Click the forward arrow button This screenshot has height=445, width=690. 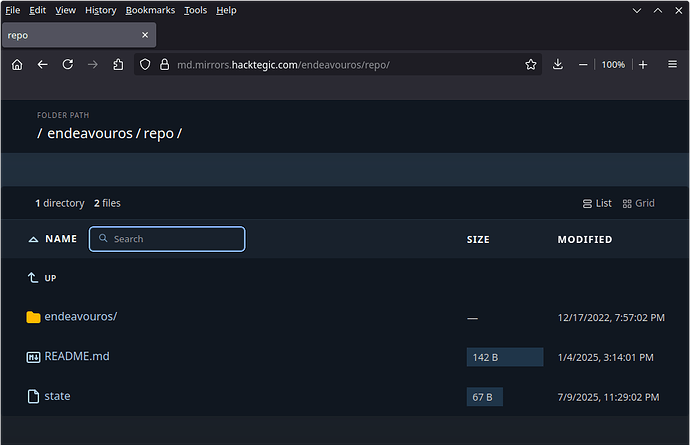[93, 65]
